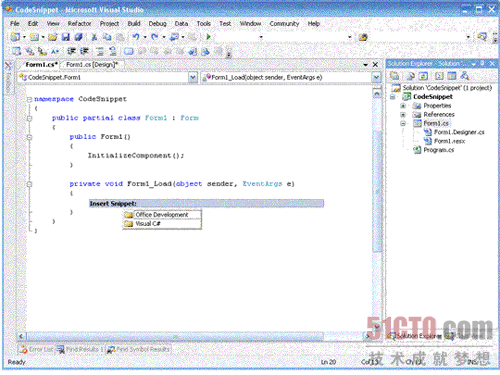The height and width of the screenshot is (375, 500).
Task: Collapse the Form1 class outlining block
Action: click(x=29, y=118)
